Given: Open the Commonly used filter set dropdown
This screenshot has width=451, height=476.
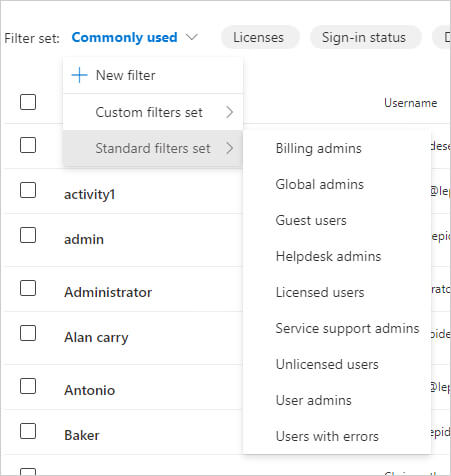Looking at the screenshot, I should 135,37.
